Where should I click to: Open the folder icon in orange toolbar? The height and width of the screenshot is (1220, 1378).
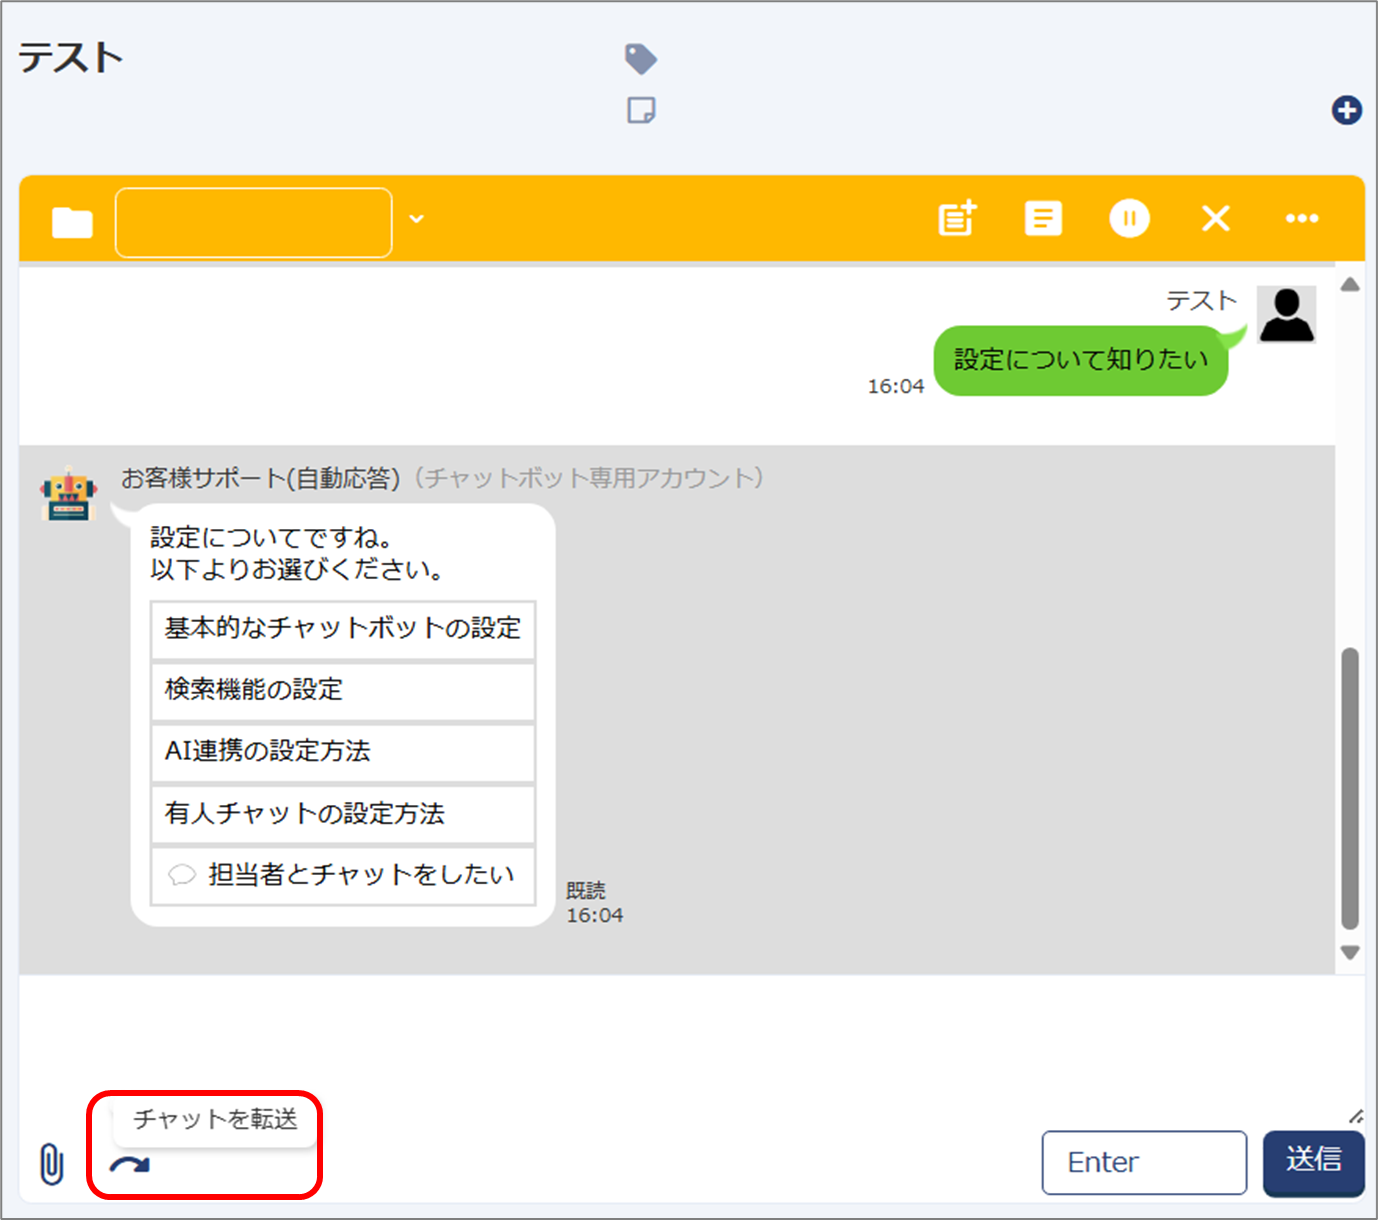[72, 222]
